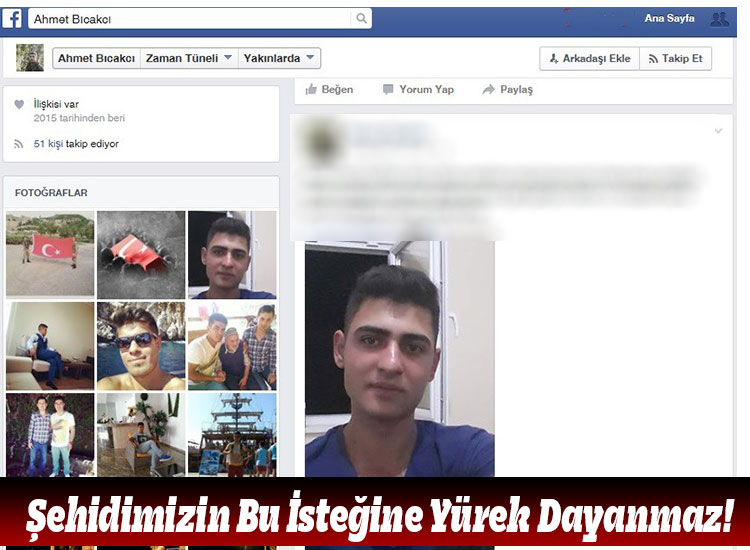
Task: Expand the Zaman Tüneli dropdown
Action: tap(189, 58)
